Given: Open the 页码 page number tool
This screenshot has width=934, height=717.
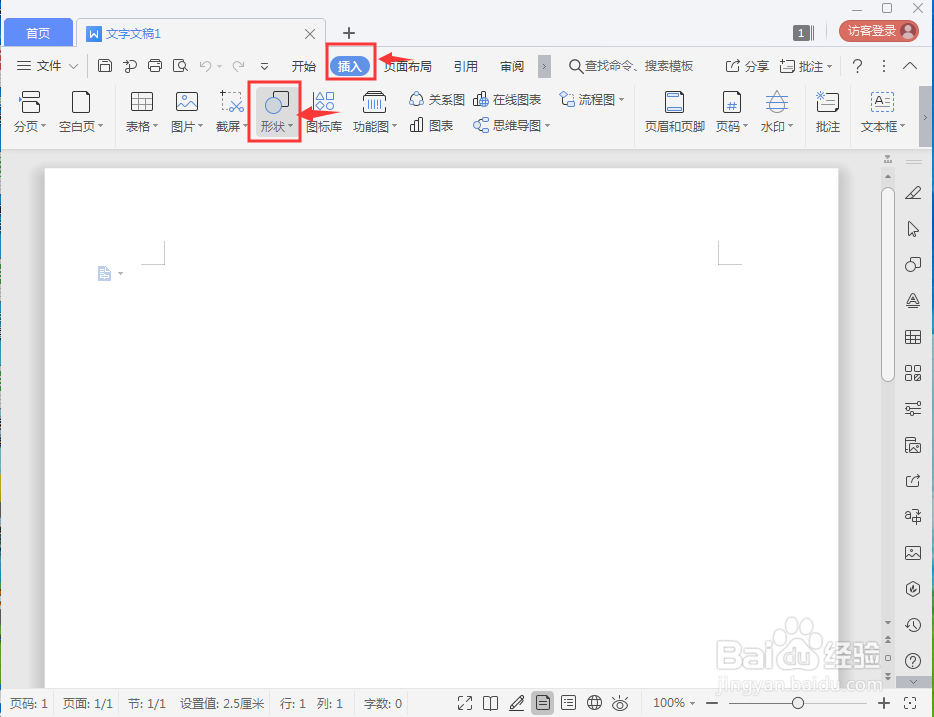Looking at the screenshot, I should pos(731,111).
